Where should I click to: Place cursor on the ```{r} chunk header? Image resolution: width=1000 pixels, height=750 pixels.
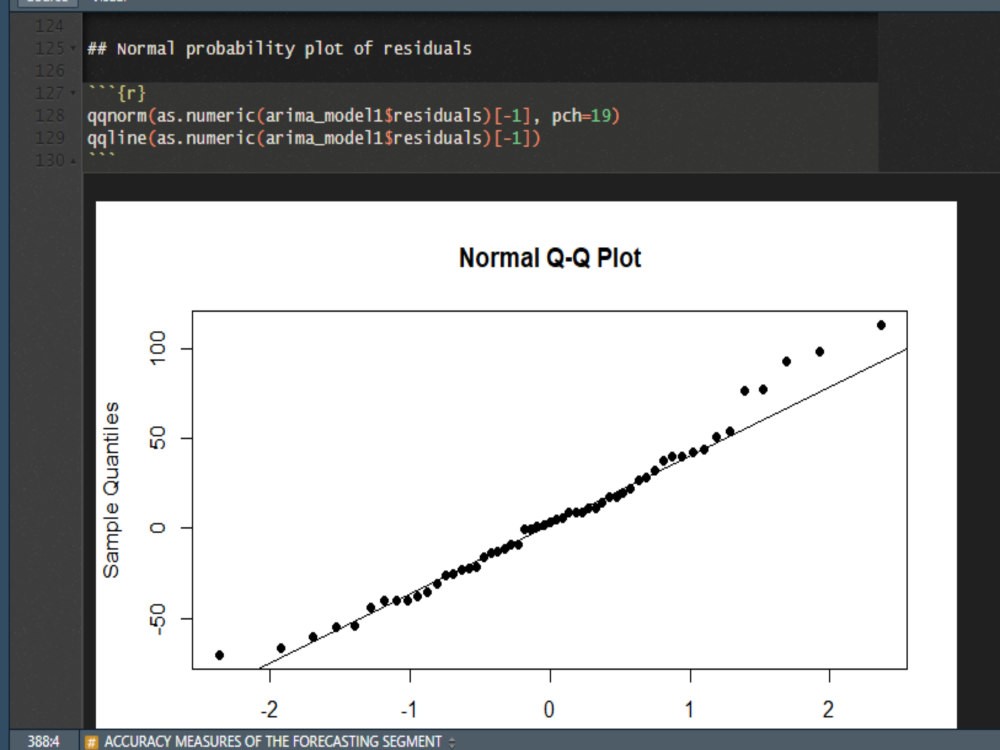117,93
